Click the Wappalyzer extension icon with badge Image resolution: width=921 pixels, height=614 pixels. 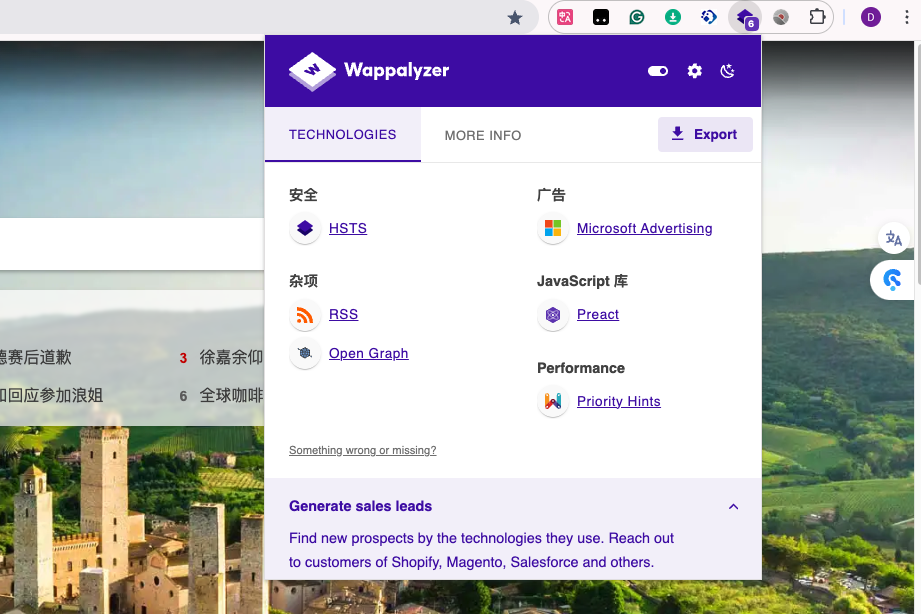(x=745, y=17)
